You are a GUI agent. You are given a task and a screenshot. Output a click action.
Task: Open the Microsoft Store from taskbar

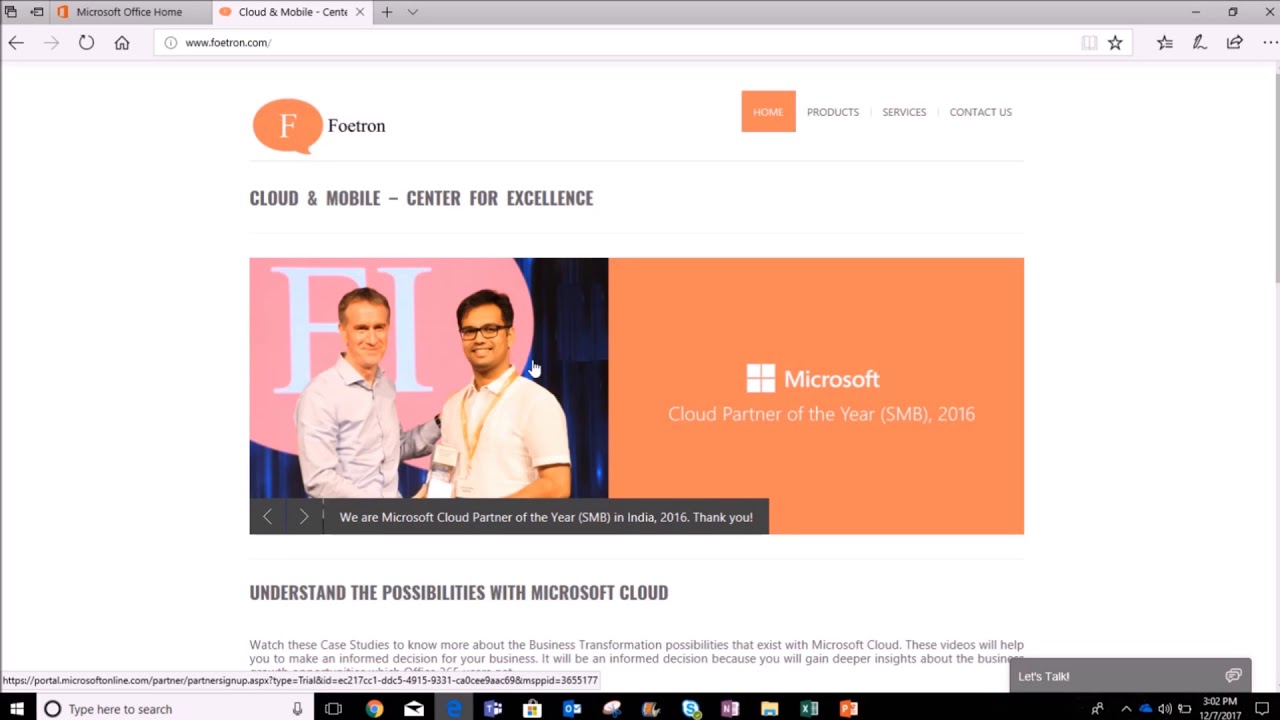532,709
